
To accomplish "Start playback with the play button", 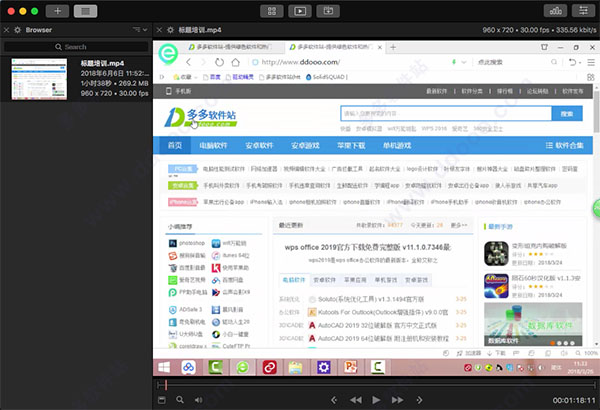I will [376, 400].
